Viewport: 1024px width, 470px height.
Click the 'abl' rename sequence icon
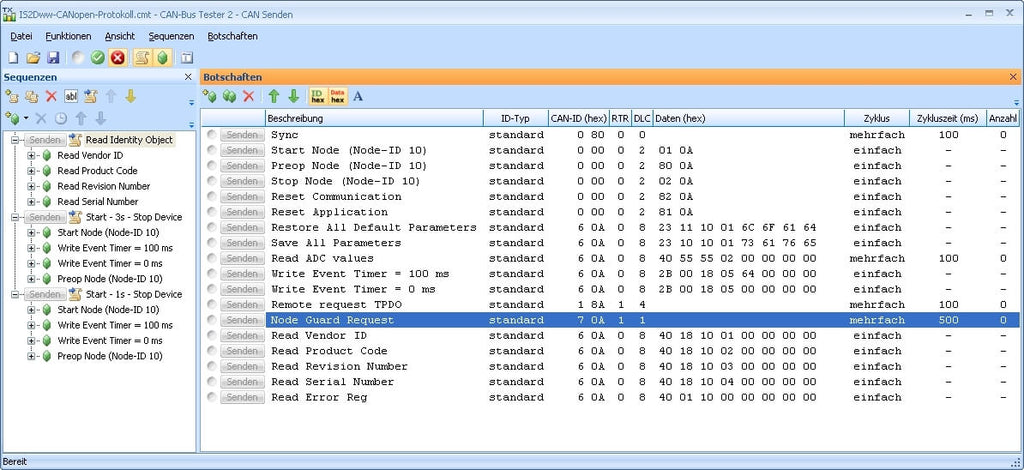(71, 97)
